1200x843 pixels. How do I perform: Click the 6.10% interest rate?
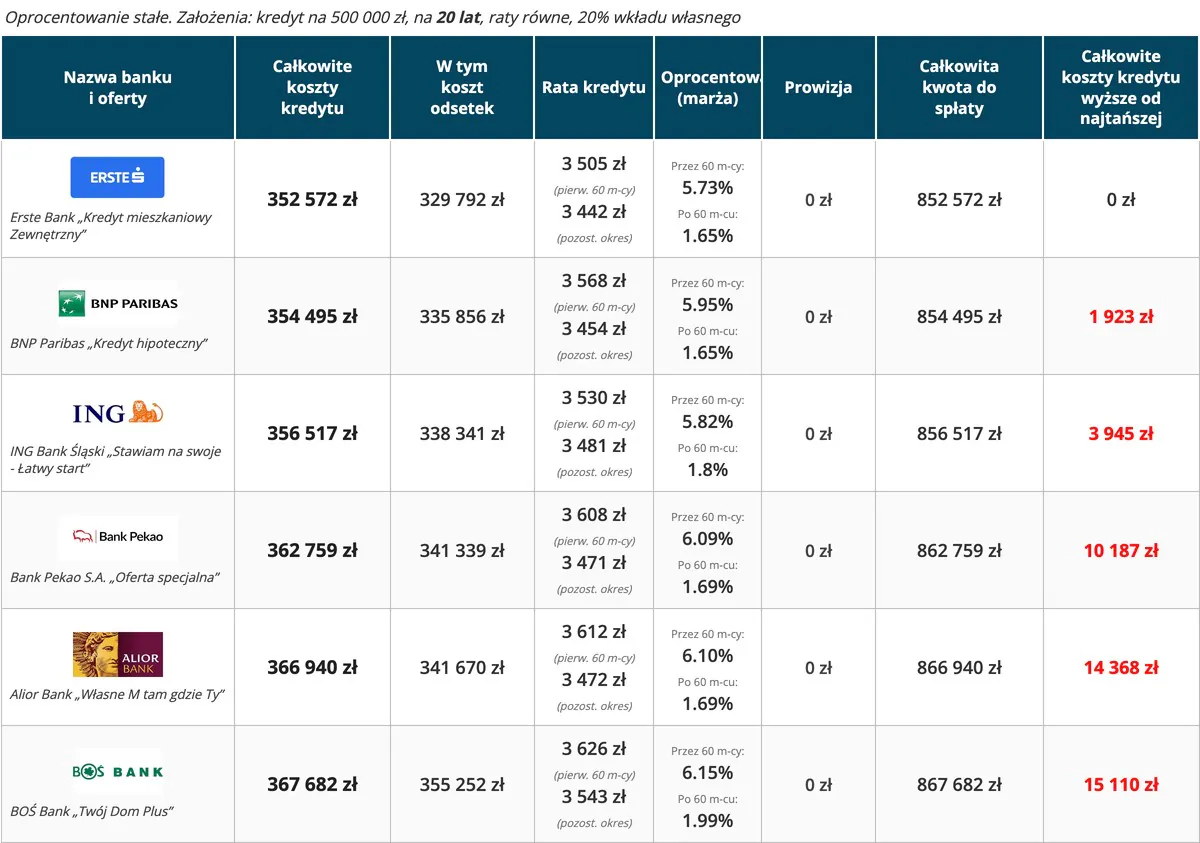point(708,655)
